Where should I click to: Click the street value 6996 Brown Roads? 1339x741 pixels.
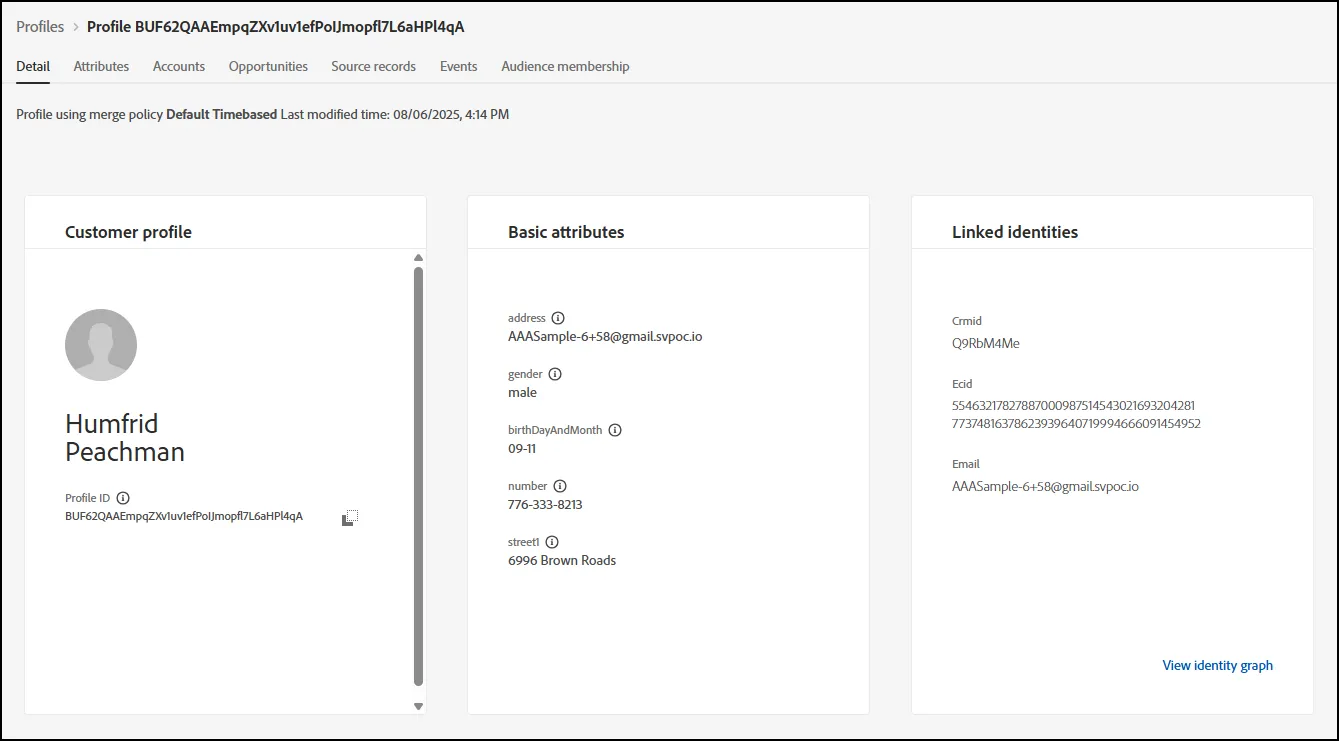pyautogui.click(x=562, y=560)
